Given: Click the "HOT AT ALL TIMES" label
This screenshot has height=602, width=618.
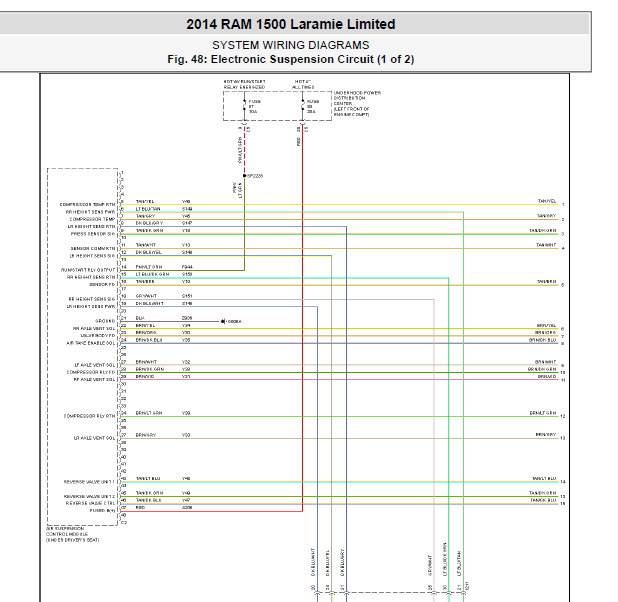Looking at the screenshot, I should pyautogui.click(x=303, y=84).
